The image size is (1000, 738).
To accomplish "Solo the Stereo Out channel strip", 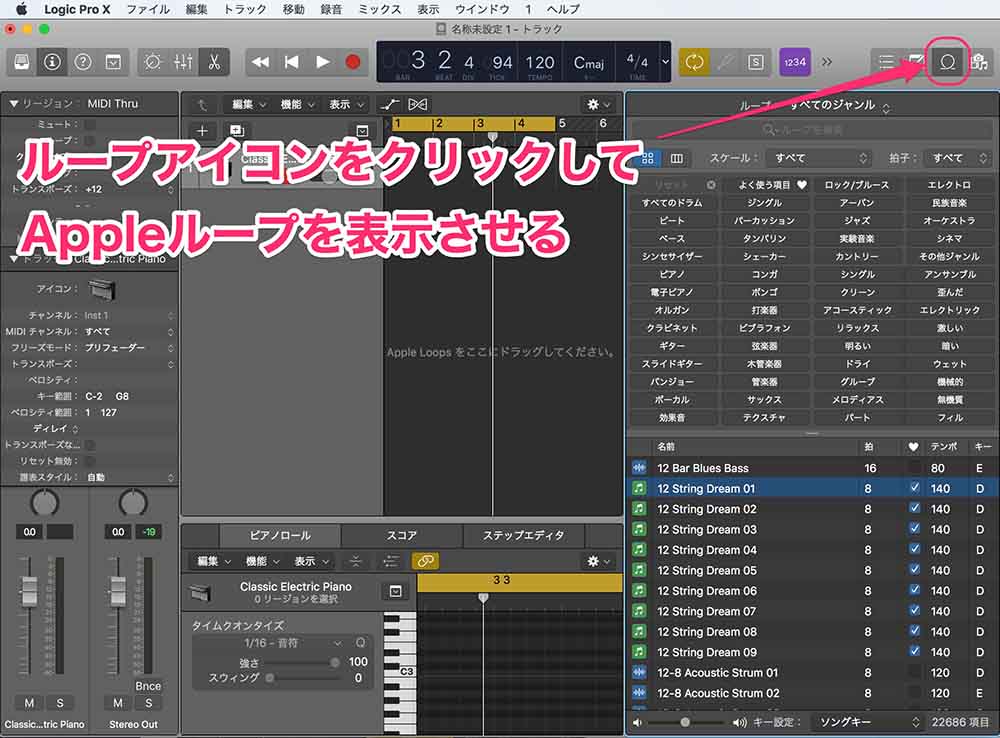I will pos(149,703).
